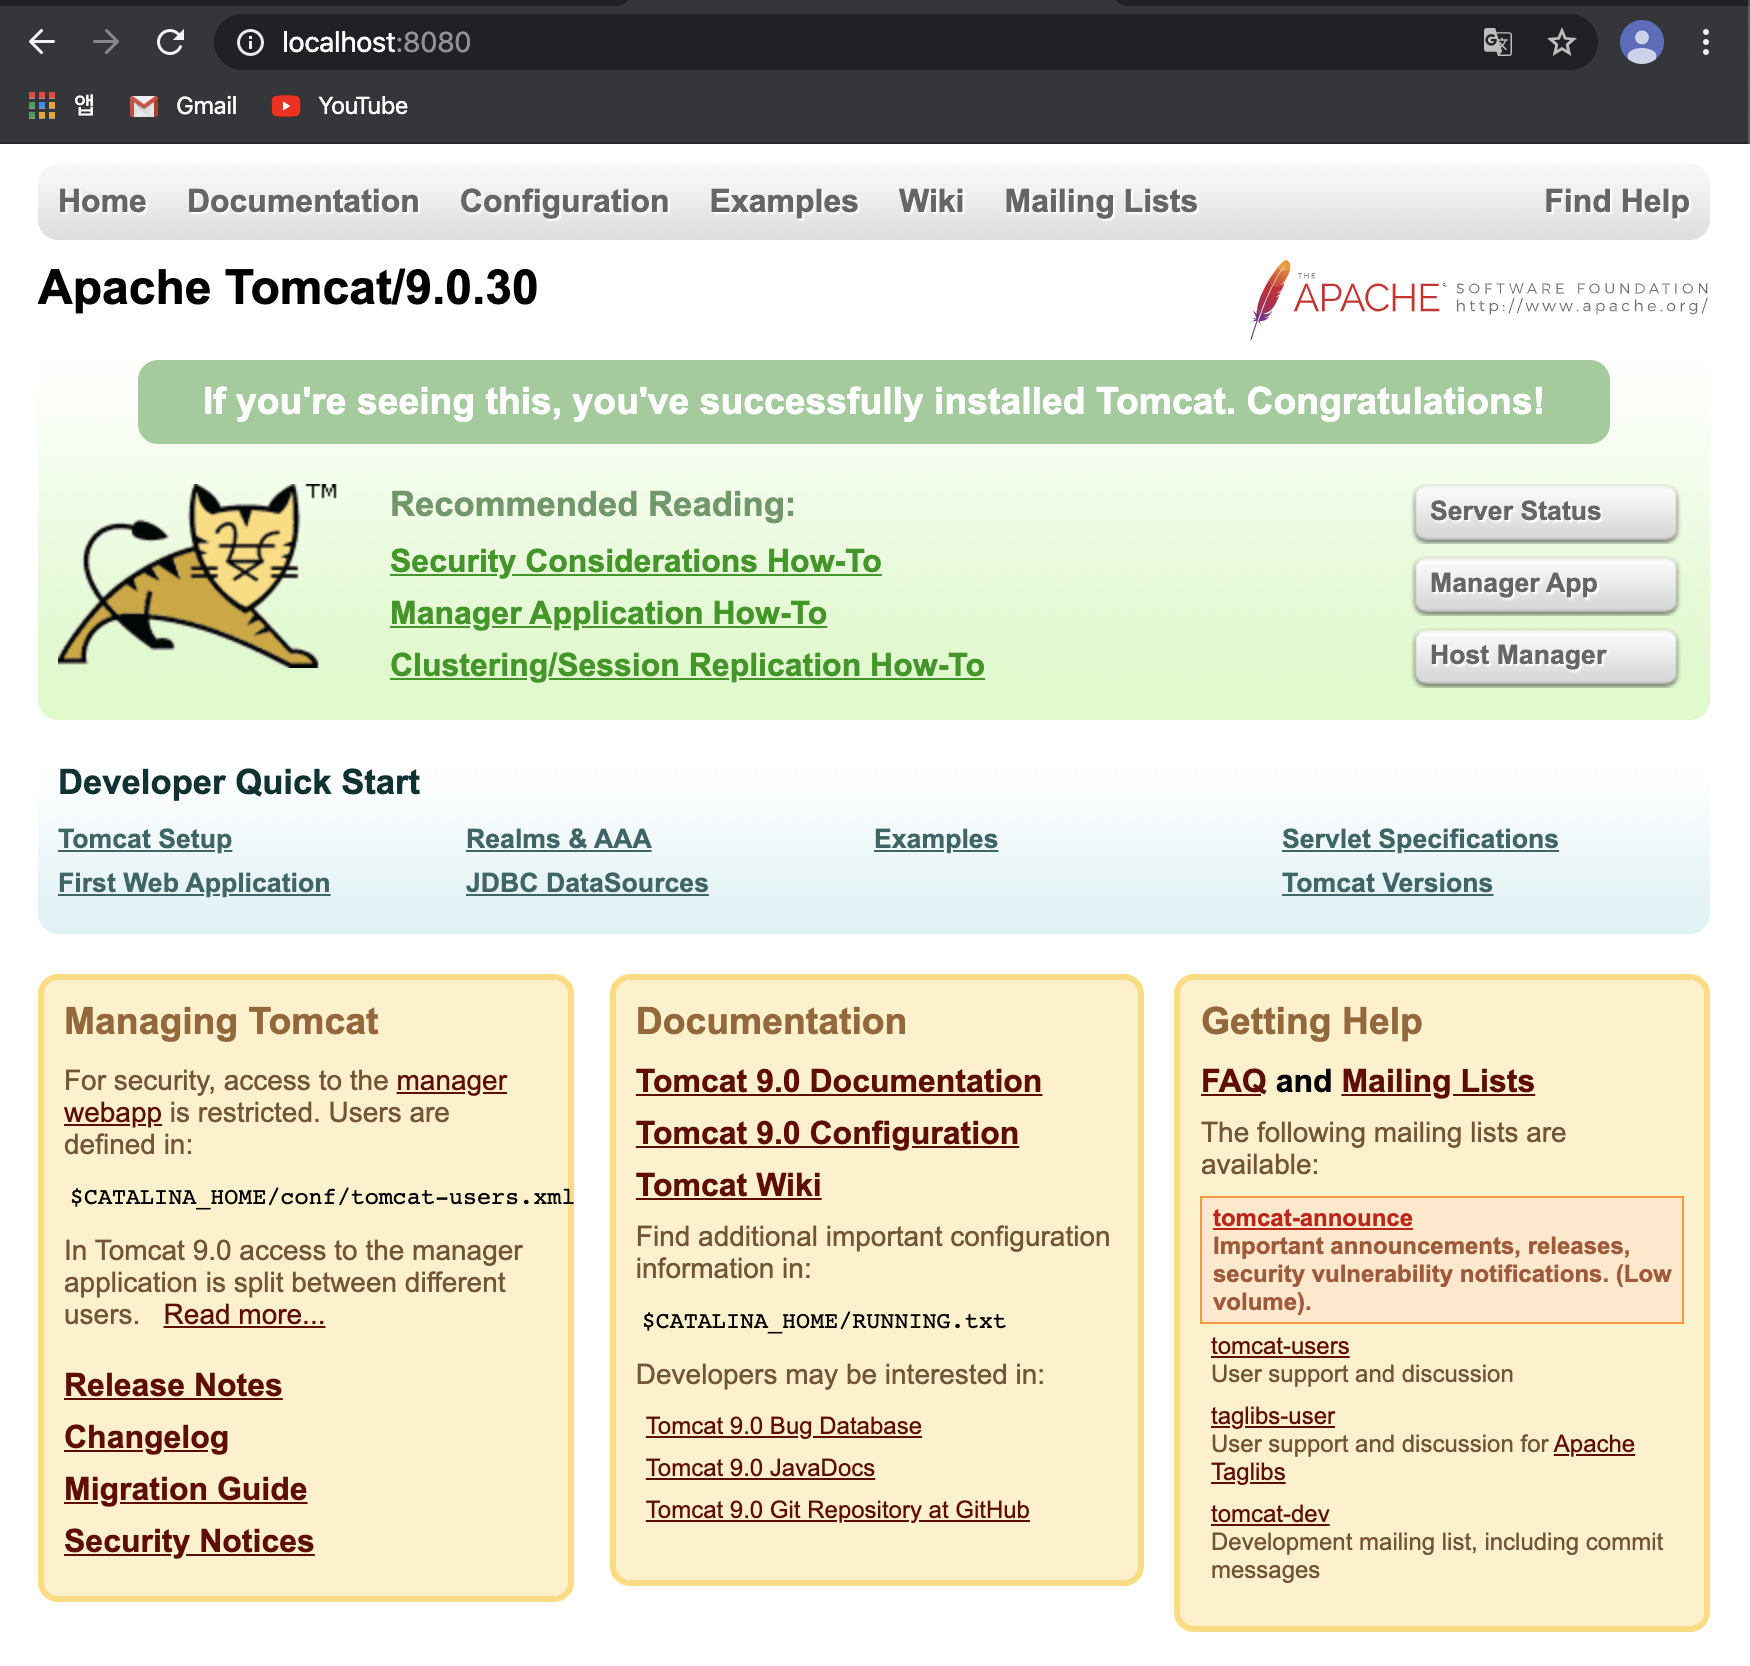The width and height of the screenshot is (1750, 1666).
Task: Open Configuration in the navigation bar
Action: click(564, 201)
